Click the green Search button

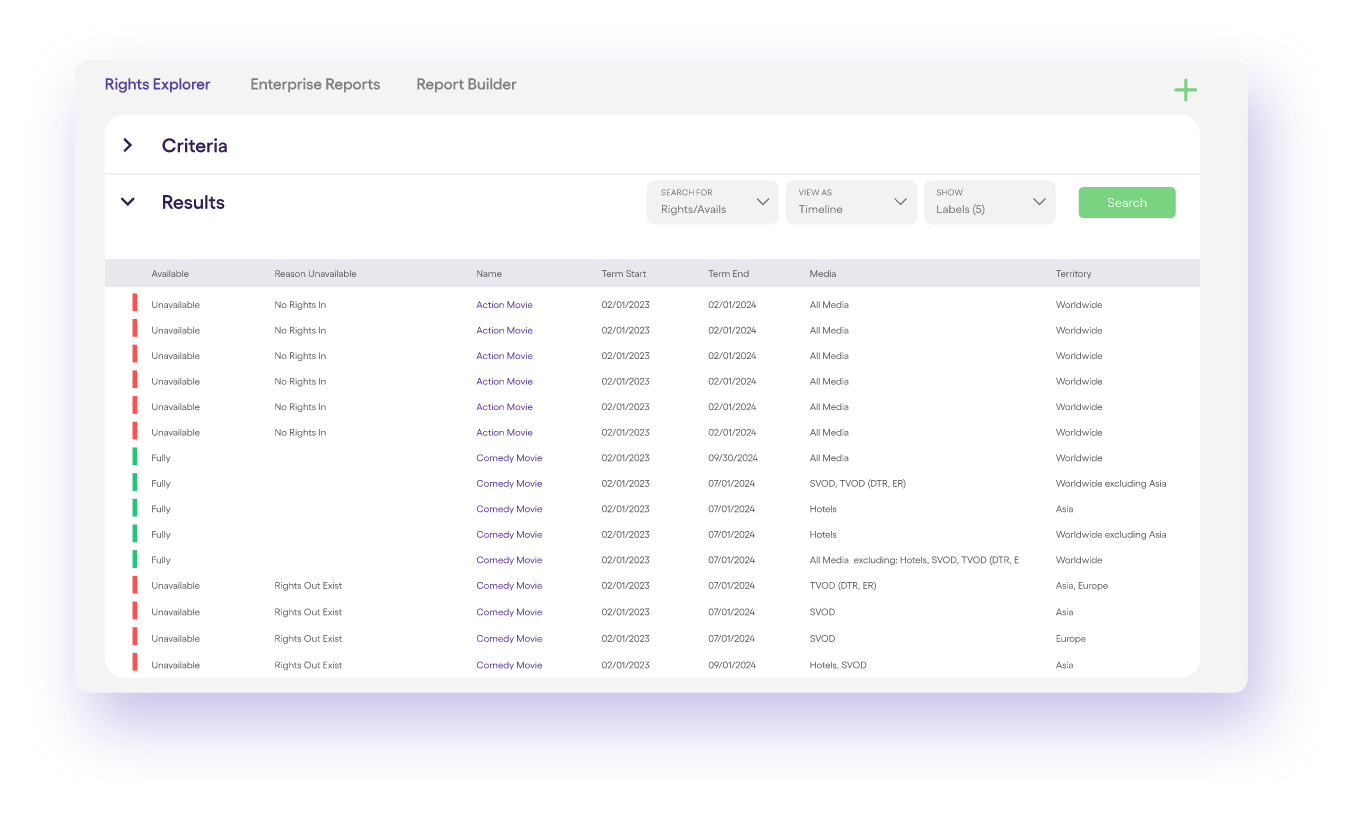pos(1127,203)
